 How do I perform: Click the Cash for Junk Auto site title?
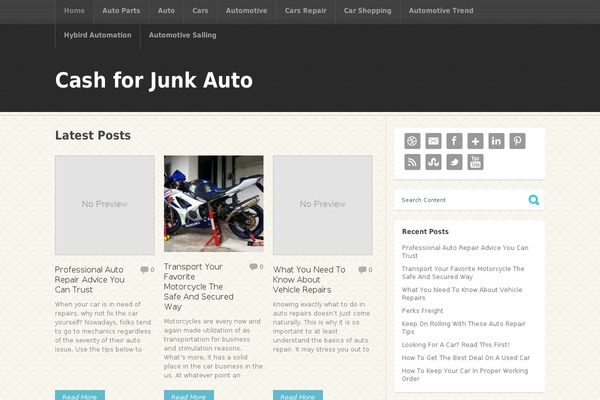click(154, 80)
